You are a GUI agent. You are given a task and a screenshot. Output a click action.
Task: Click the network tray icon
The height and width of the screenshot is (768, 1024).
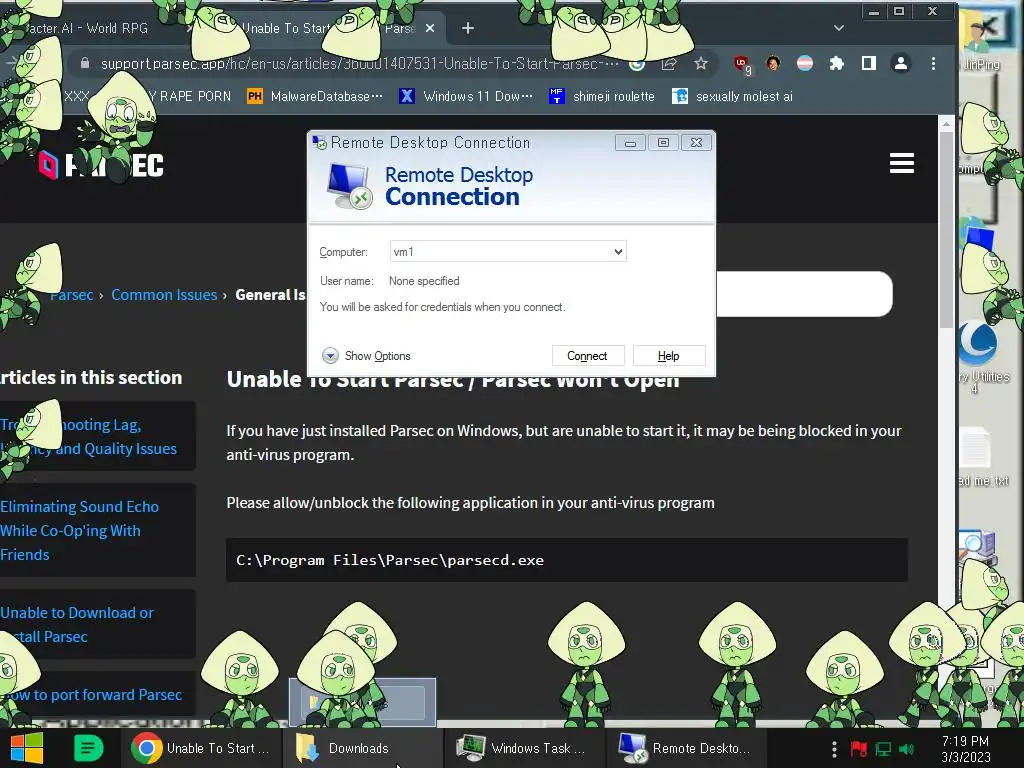click(884, 749)
